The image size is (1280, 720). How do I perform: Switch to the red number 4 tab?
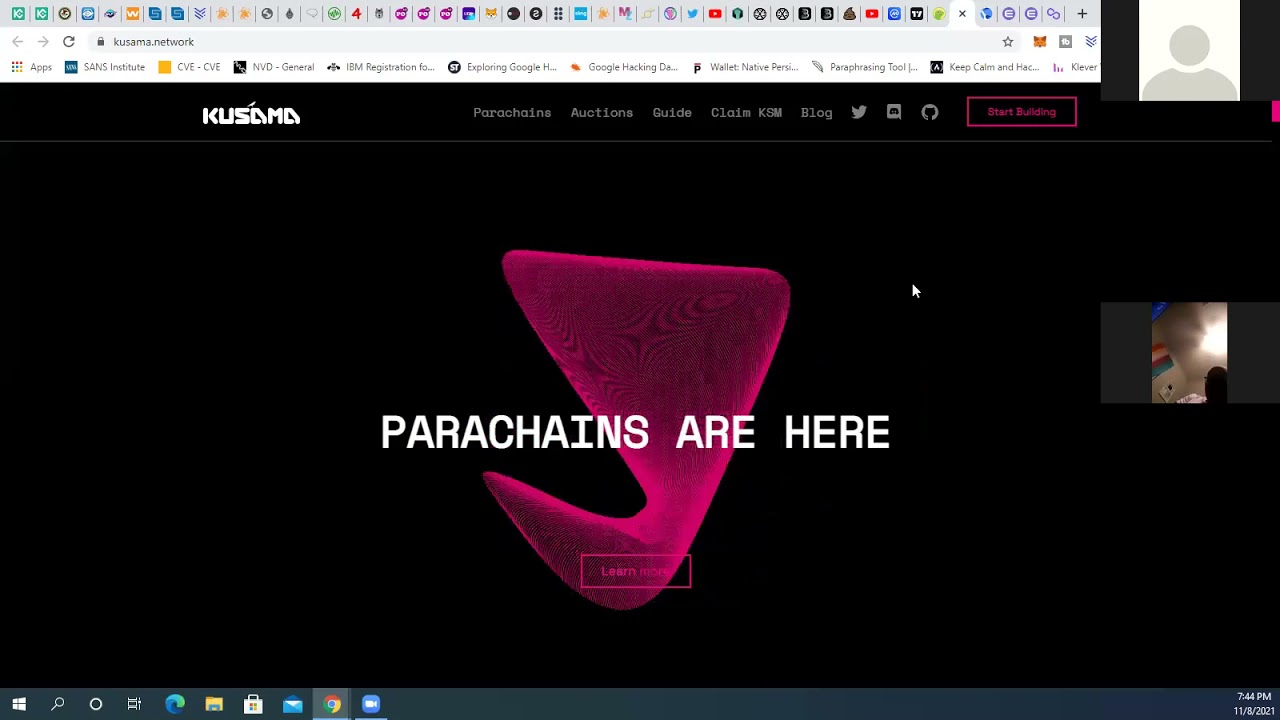pyautogui.click(x=356, y=14)
